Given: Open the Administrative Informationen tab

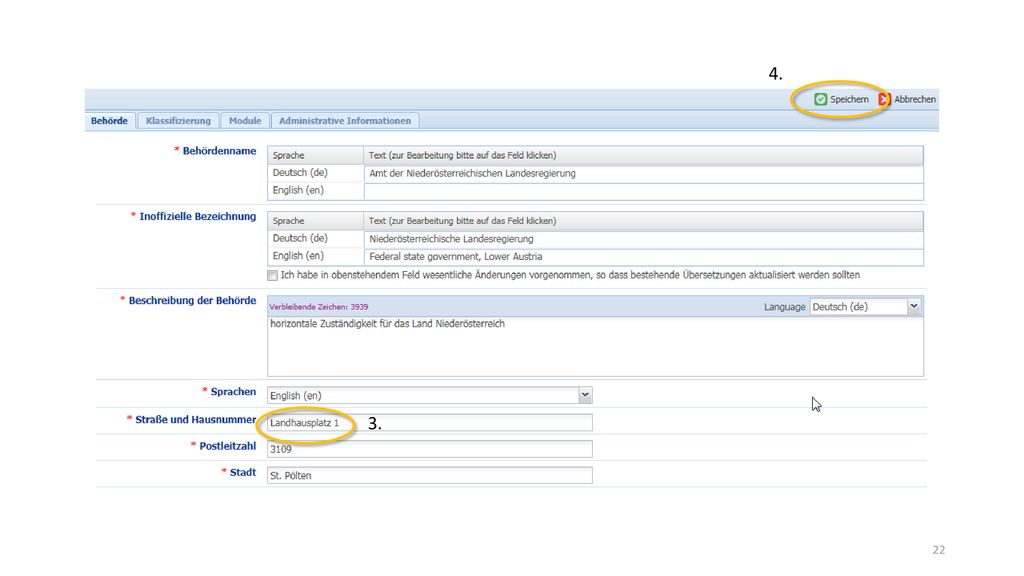Looking at the screenshot, I should tap(345, 121).
